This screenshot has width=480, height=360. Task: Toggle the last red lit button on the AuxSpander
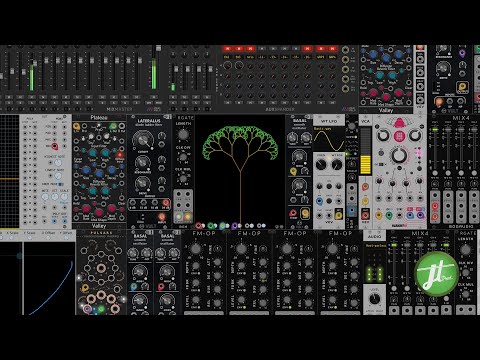332,49
